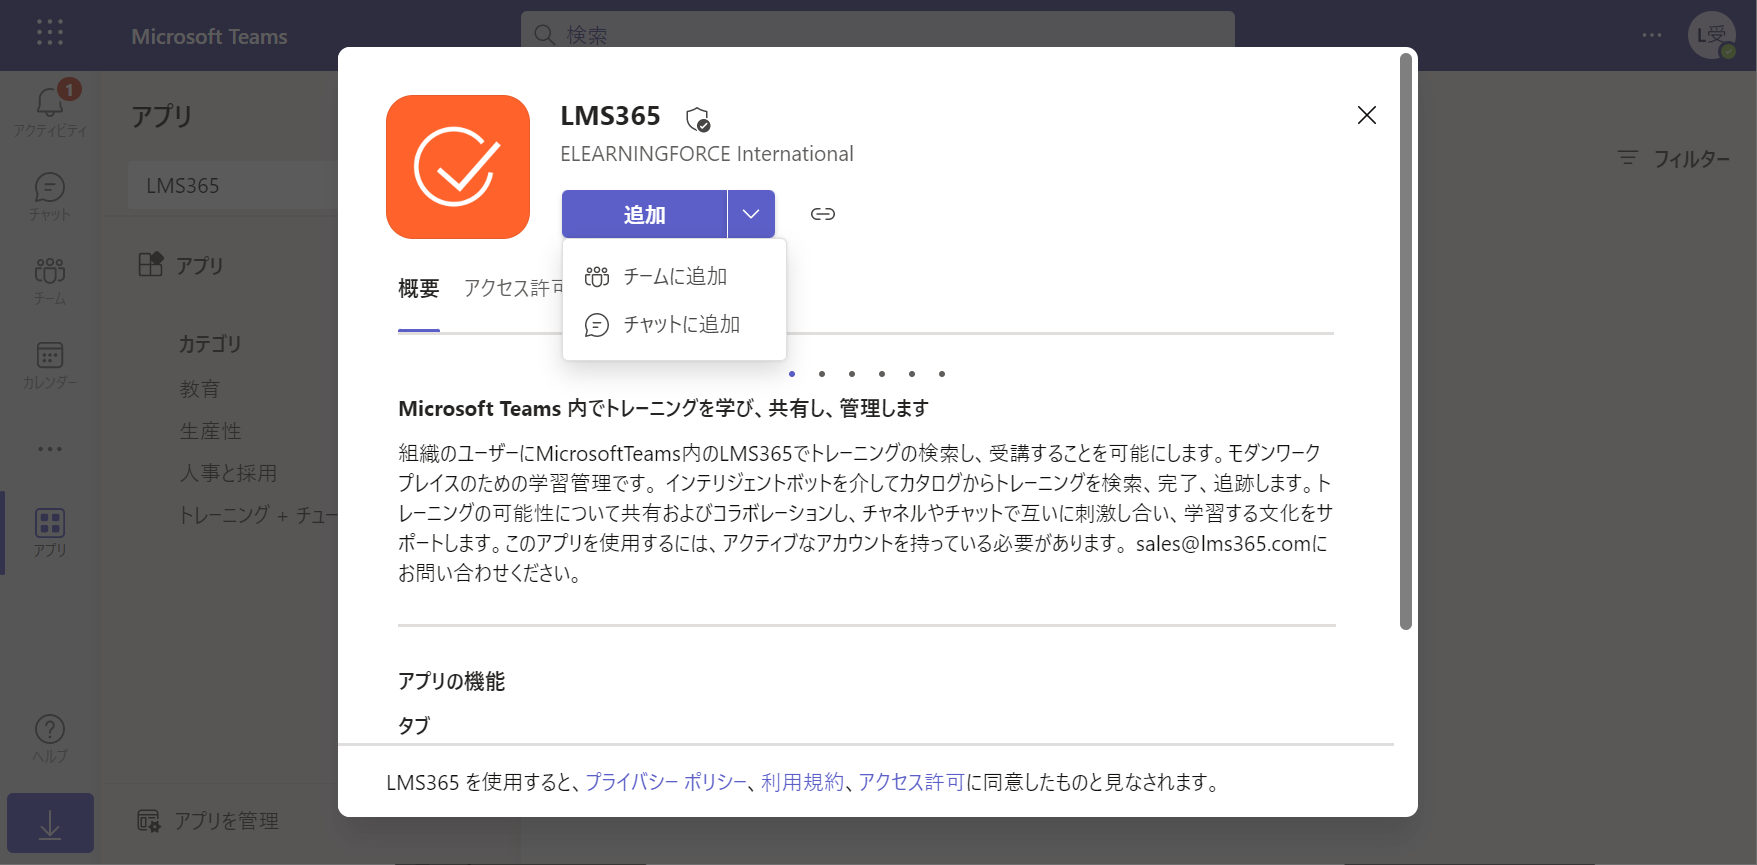Open the Filter option
1757x865 pixels.
pyautogui.click(x=1674, y=158)
